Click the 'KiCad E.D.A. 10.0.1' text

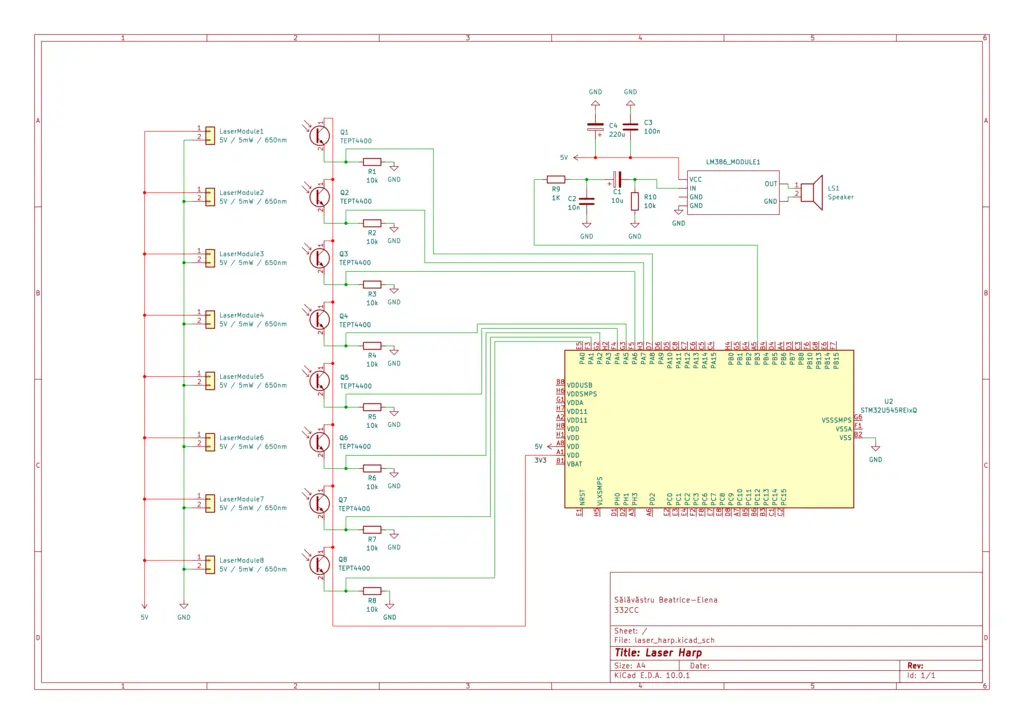tap(652, 676)
